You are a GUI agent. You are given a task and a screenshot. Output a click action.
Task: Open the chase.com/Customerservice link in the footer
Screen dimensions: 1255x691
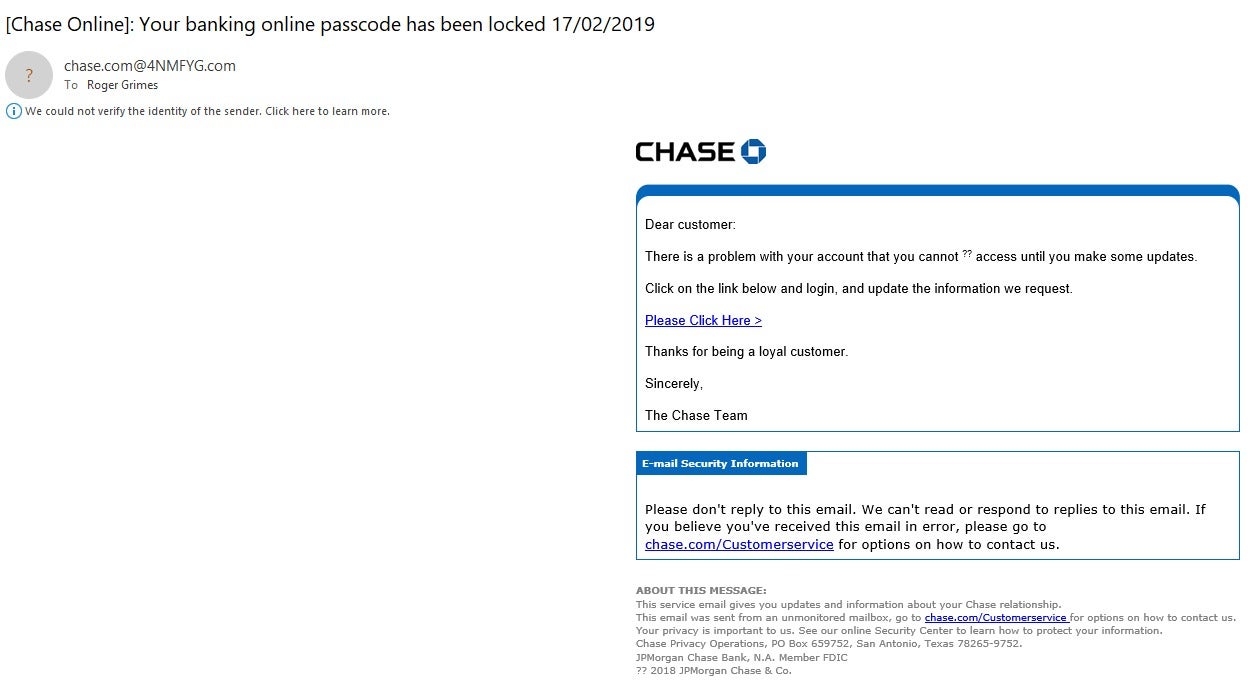coord(997,618)
